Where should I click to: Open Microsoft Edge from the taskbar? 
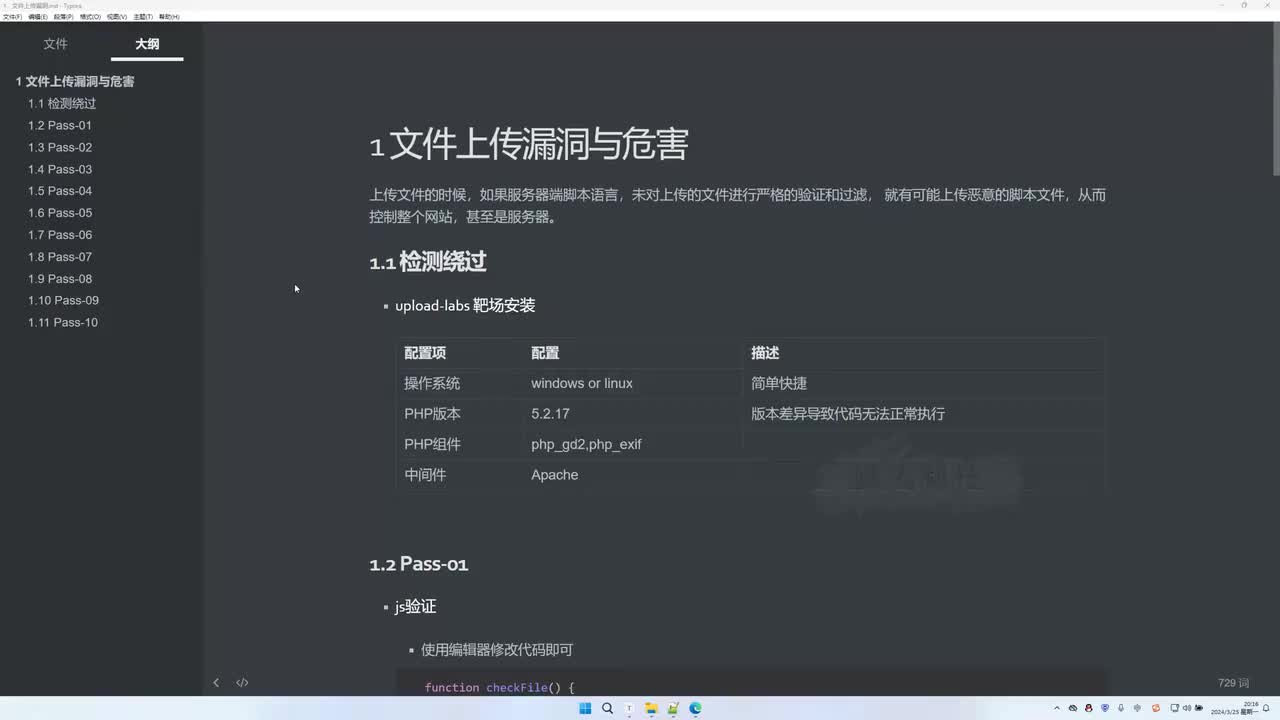pyautogui.click(x=695, y=708)
